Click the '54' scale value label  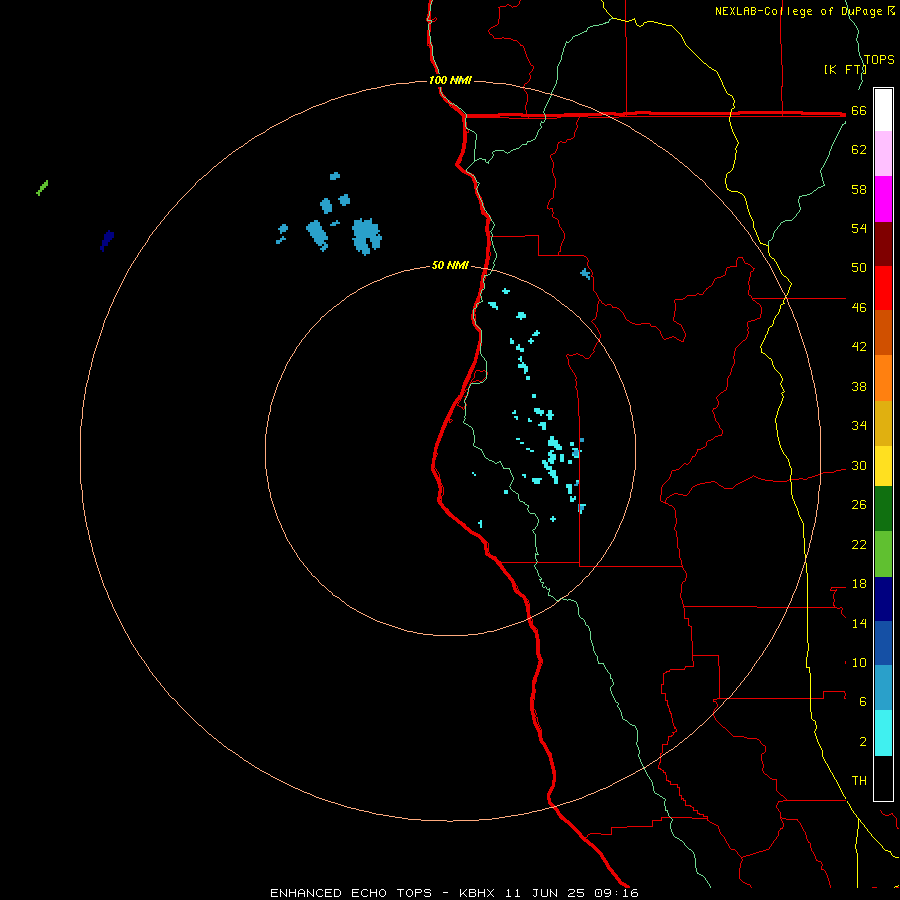tap(859, 228)
